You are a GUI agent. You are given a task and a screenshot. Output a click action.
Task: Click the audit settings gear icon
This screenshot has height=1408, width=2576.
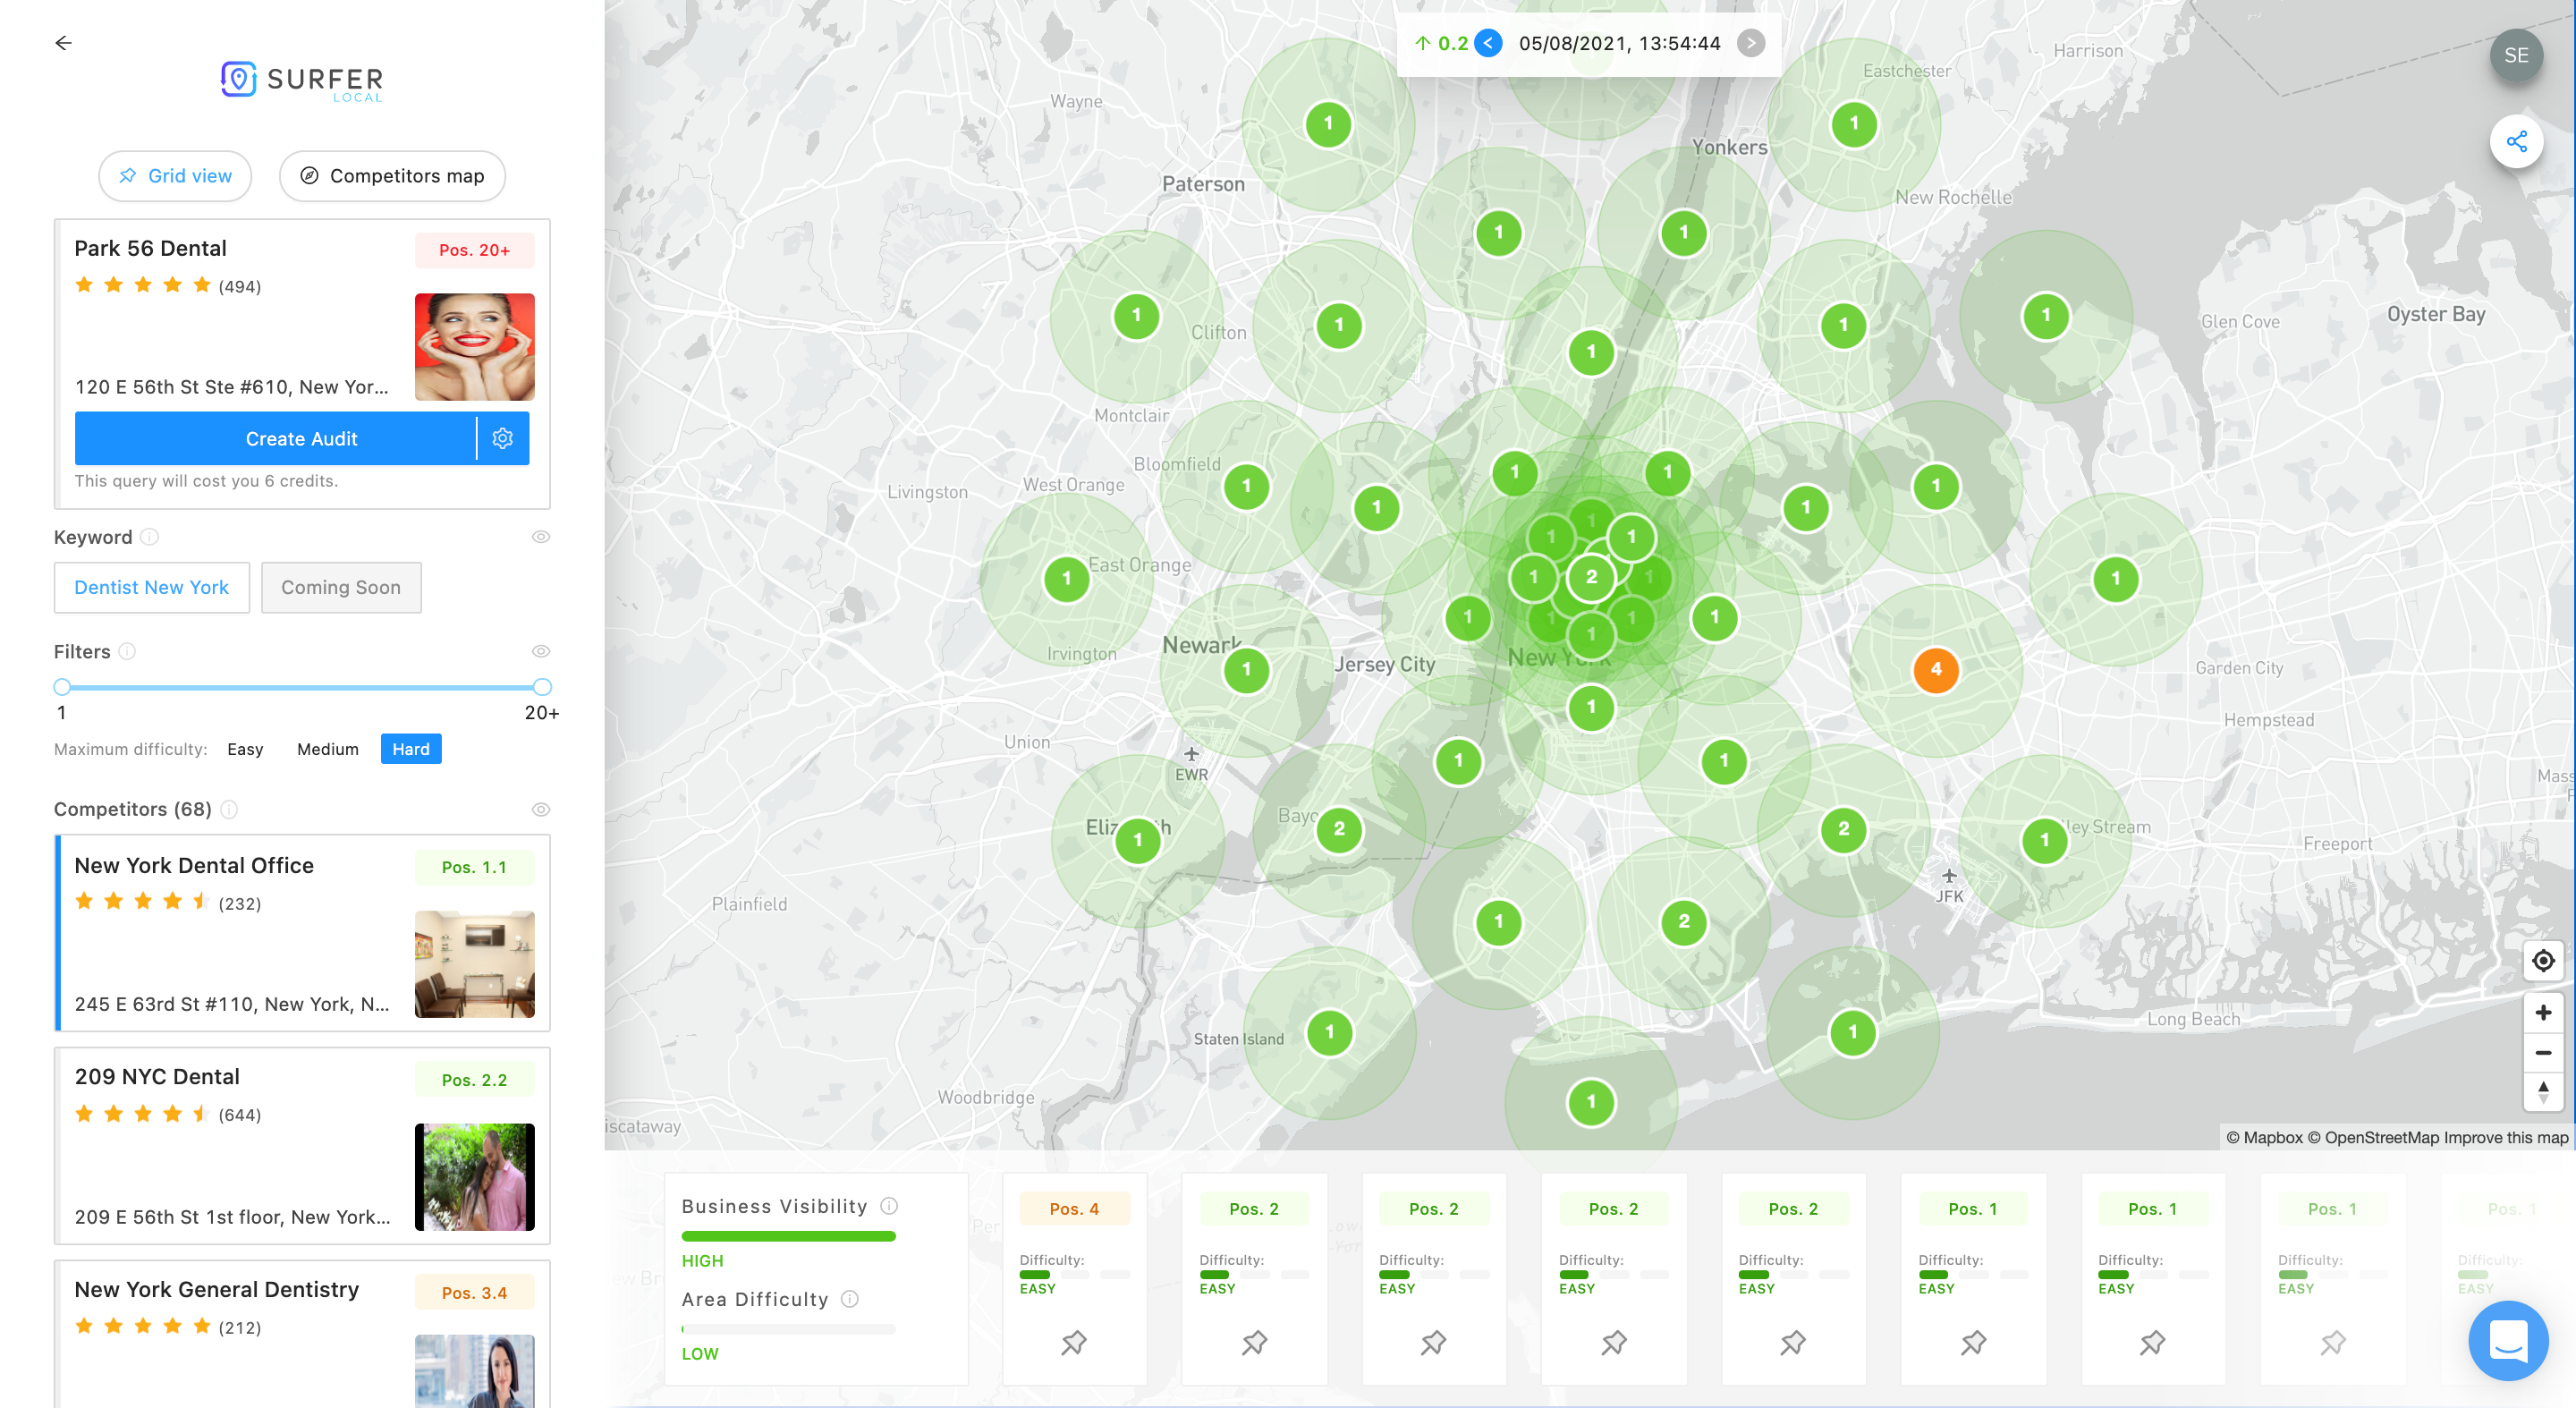click(503, 438)
